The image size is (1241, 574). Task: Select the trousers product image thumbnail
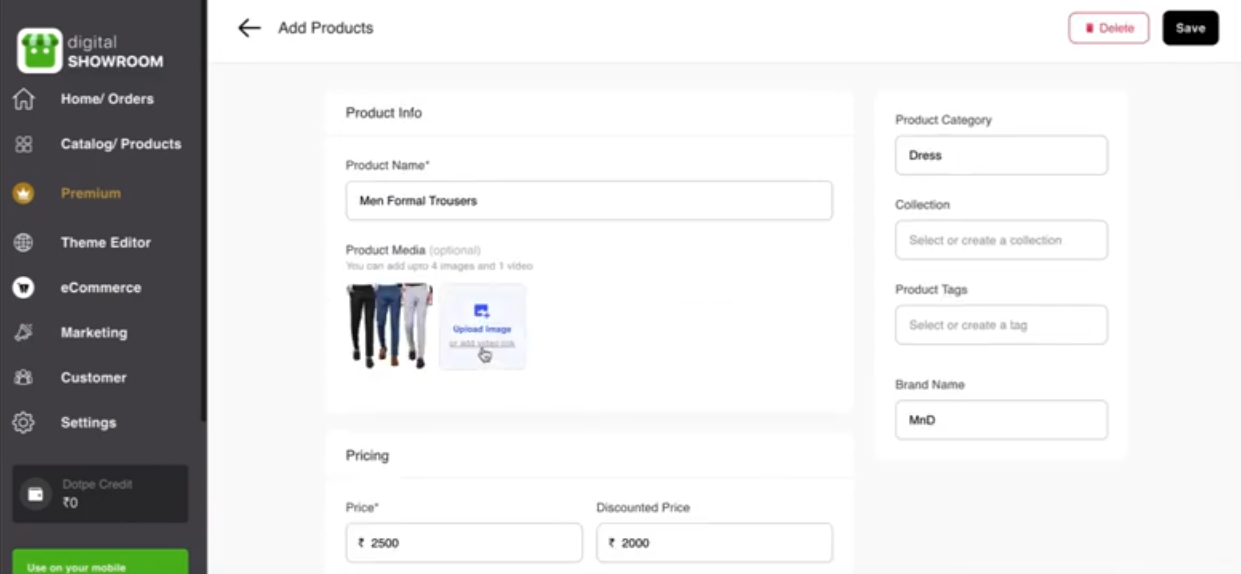(389, 325)
